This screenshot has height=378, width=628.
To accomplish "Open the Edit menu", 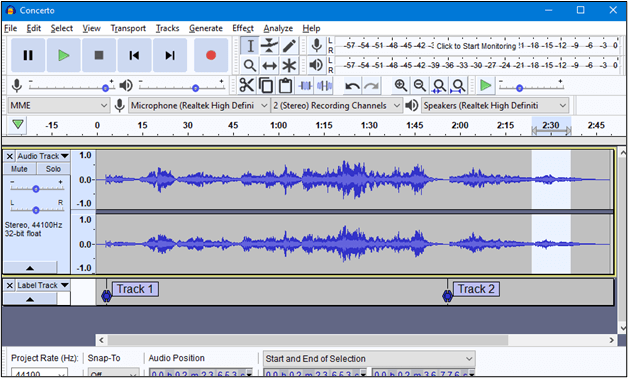I will (34, 28).
